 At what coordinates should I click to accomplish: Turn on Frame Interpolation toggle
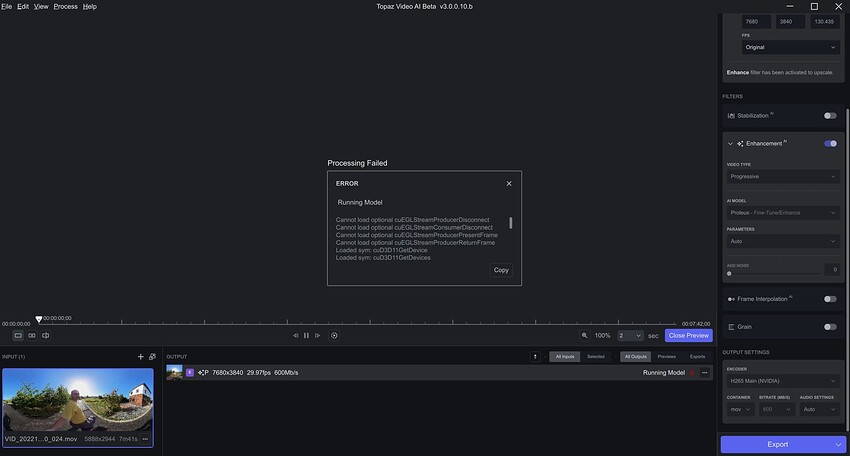pyautogui.click(x=830, y=299)
